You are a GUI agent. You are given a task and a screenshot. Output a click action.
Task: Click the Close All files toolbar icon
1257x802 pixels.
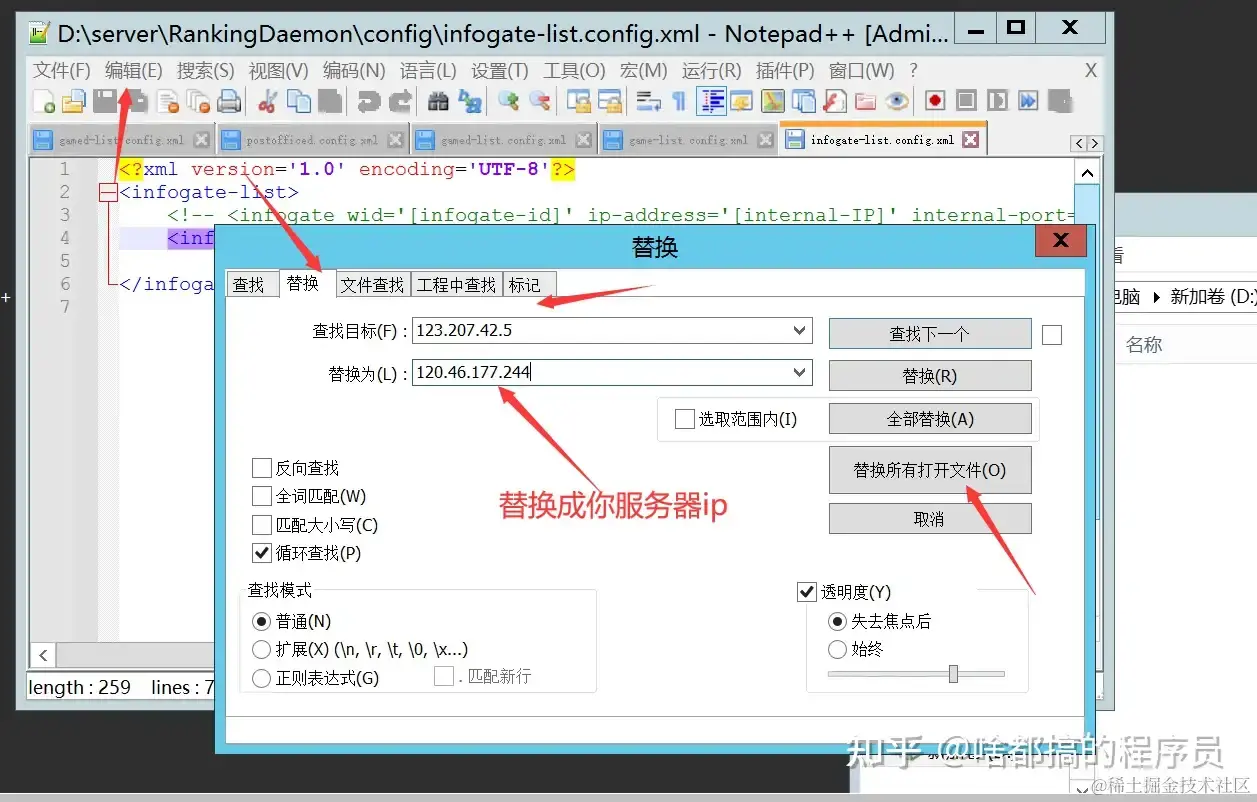coord(199,101)
